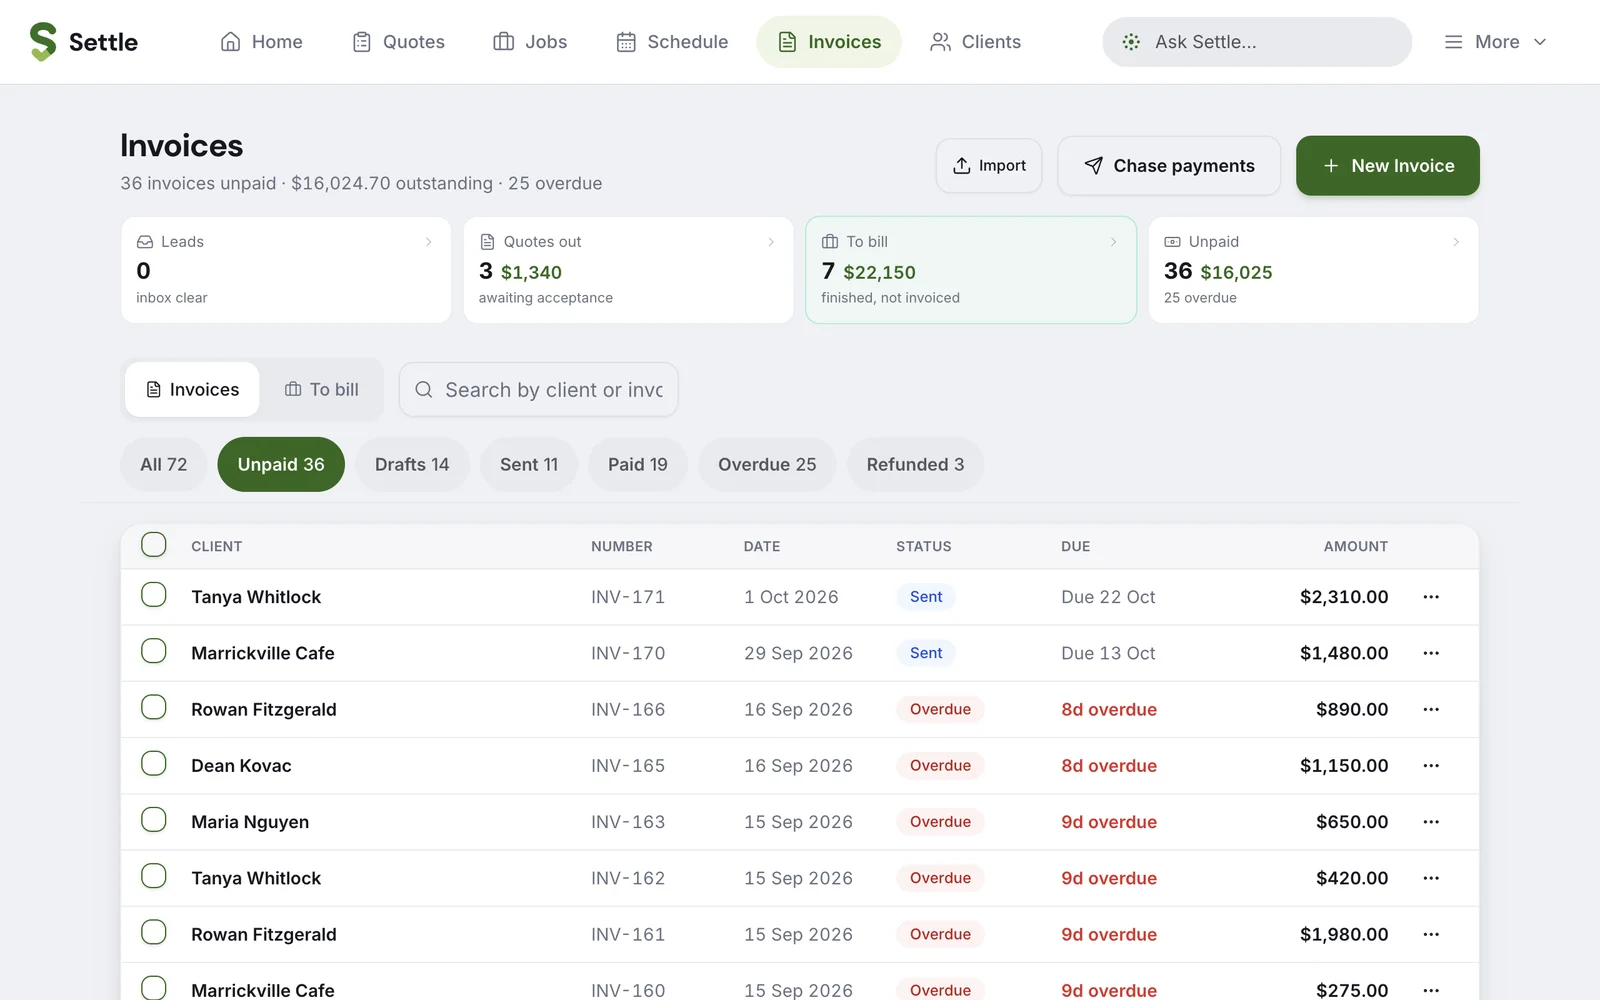1600x1000 pixels.
Task: Click the search magnifier icon
Action: click(x=424, y=390)
